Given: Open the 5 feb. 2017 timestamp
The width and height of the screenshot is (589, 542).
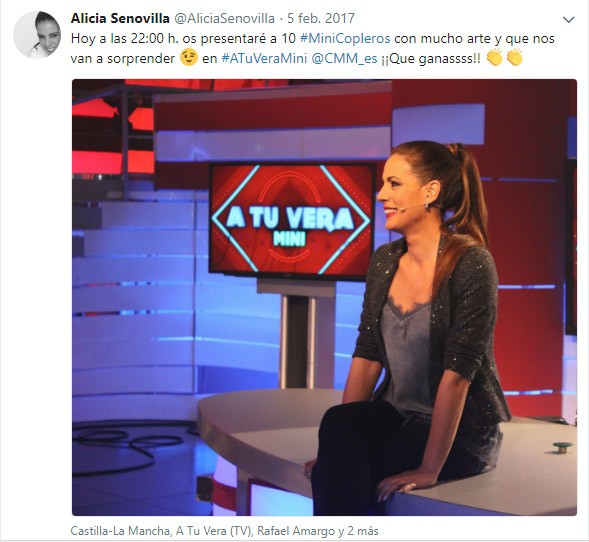Looking at the screenshot, I should (x=321, y=18).
